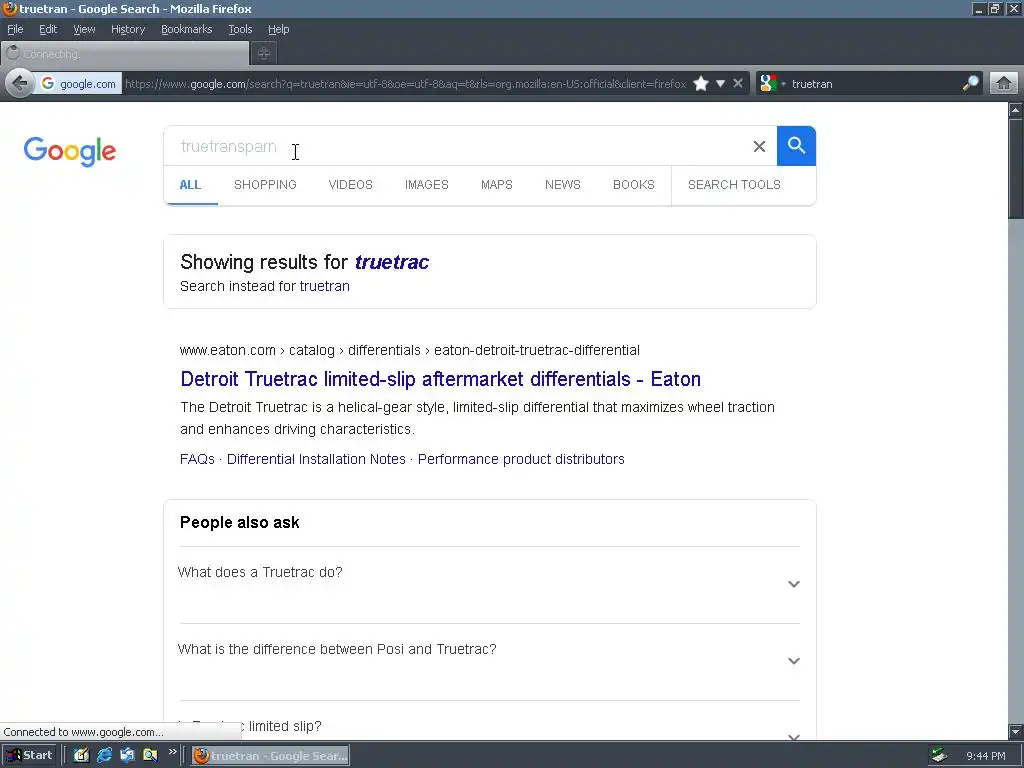Open the View menu
This screenshot has height=768, width=1024.
[84, 29]
